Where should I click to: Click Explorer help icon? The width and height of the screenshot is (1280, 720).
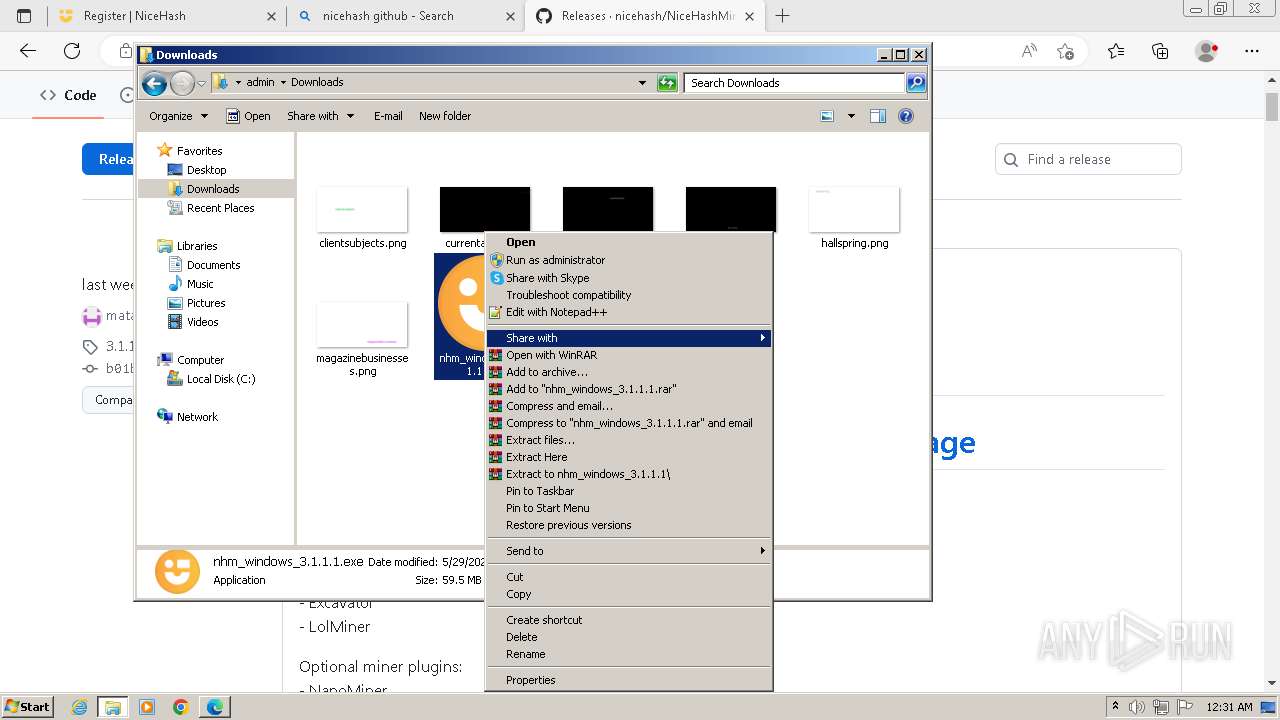coord(906,116)
